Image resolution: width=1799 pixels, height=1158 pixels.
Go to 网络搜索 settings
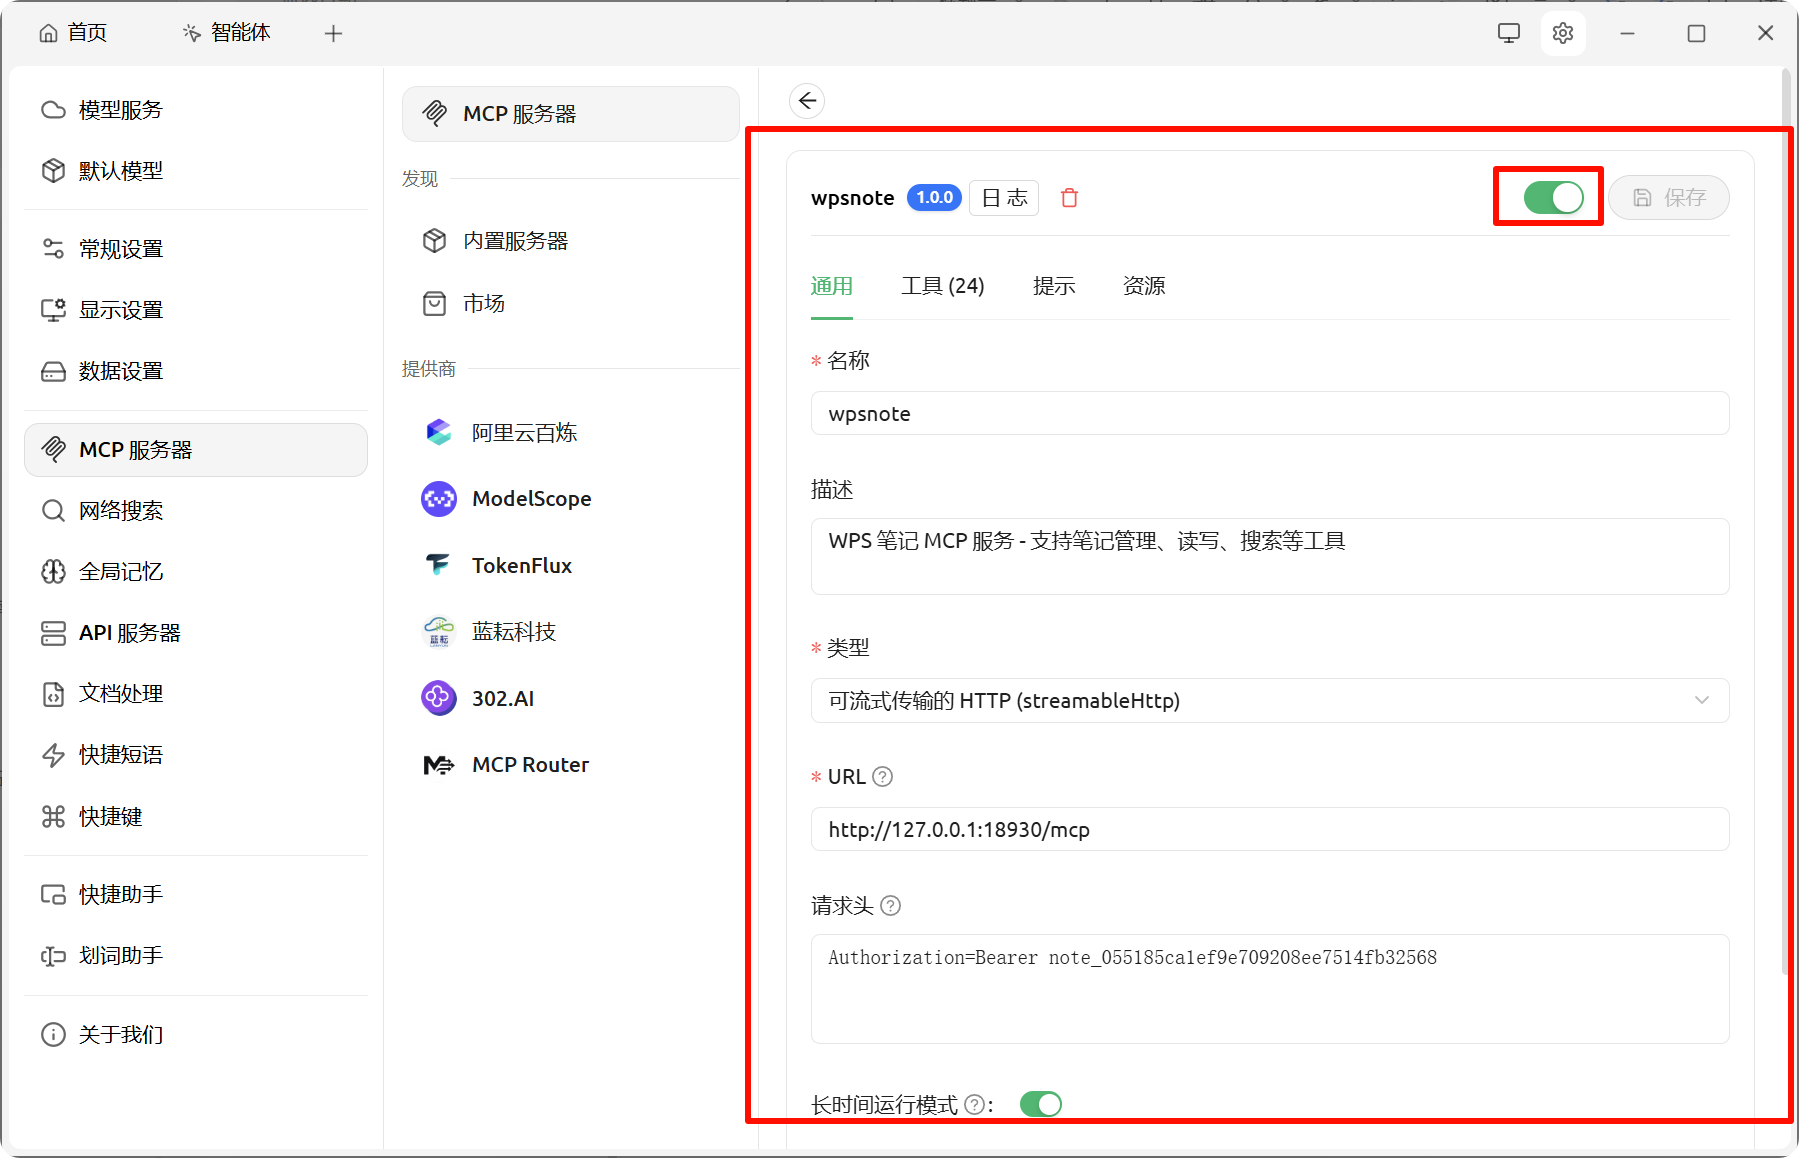[196, 511]
